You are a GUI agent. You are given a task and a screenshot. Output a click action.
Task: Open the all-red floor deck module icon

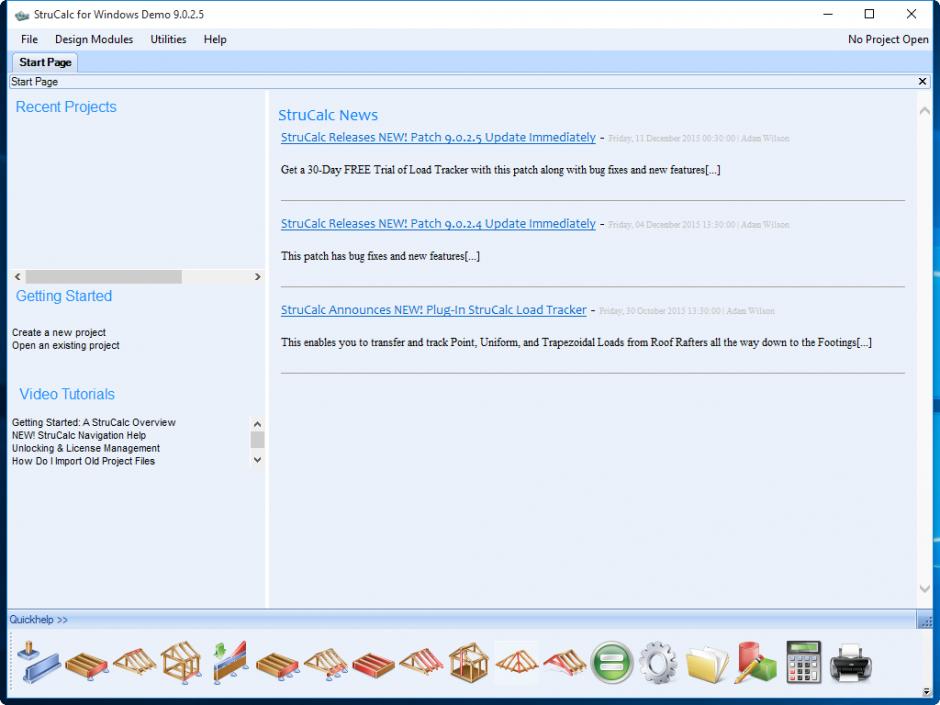[x=373, y=664]
